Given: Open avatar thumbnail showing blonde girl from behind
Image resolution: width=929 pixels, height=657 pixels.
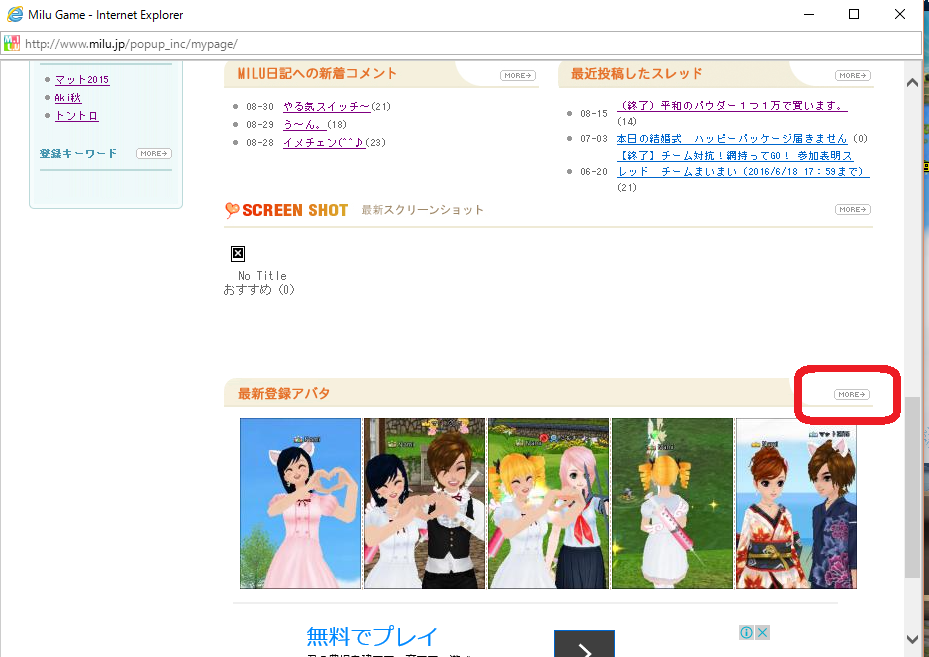Looking at the screenshot, I should click(x=672, y=503).
